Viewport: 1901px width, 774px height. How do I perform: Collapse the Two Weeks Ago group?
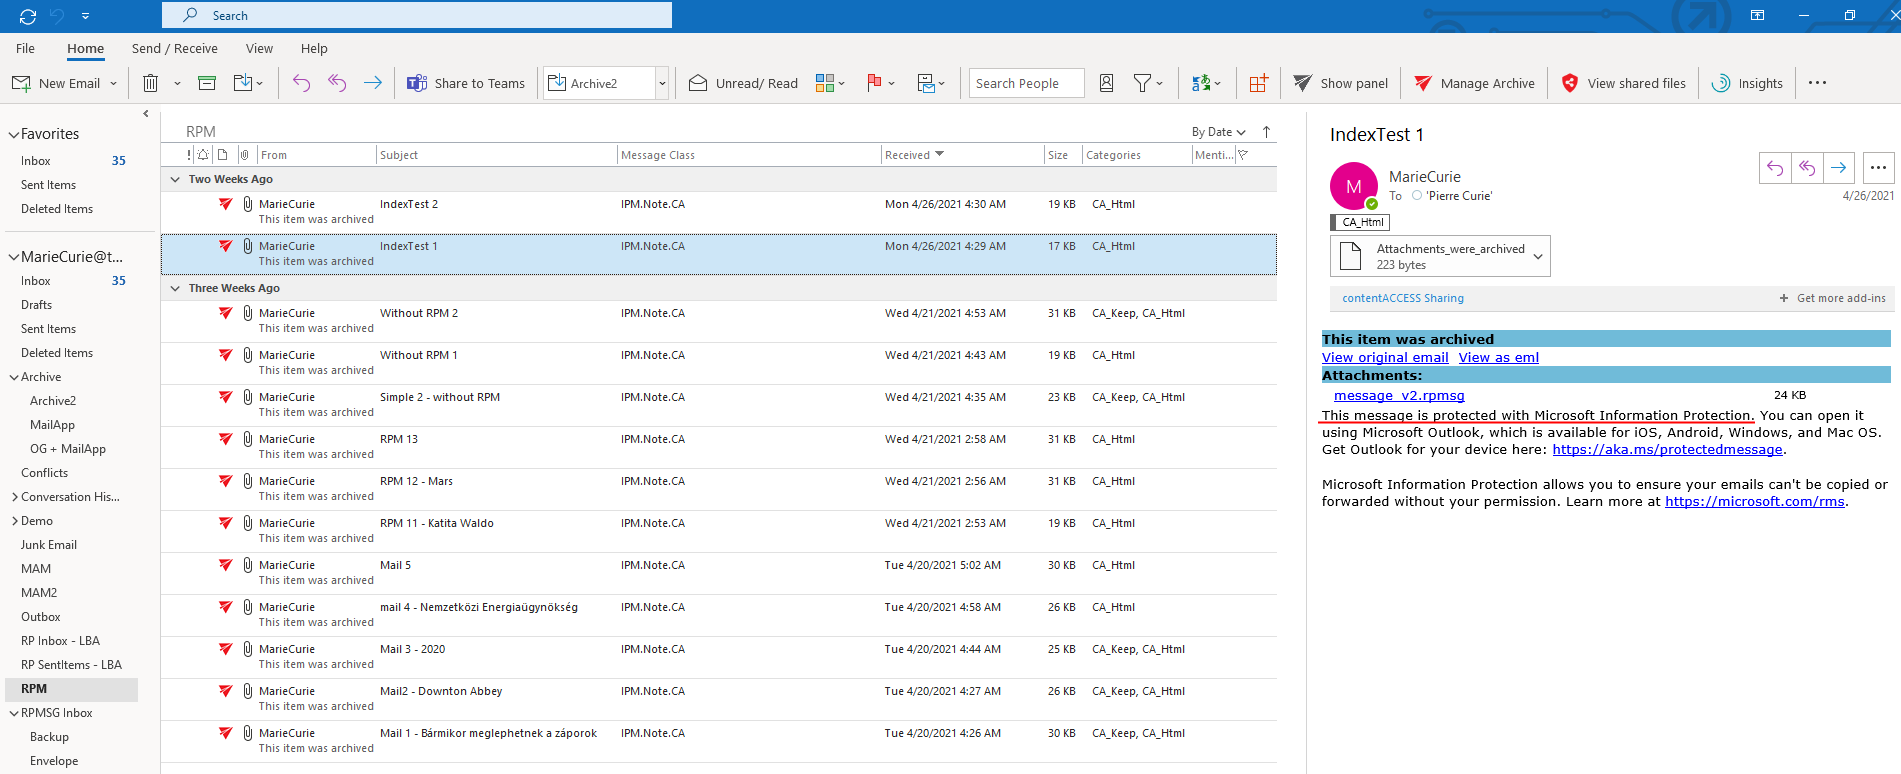click(x=176, y=180)
